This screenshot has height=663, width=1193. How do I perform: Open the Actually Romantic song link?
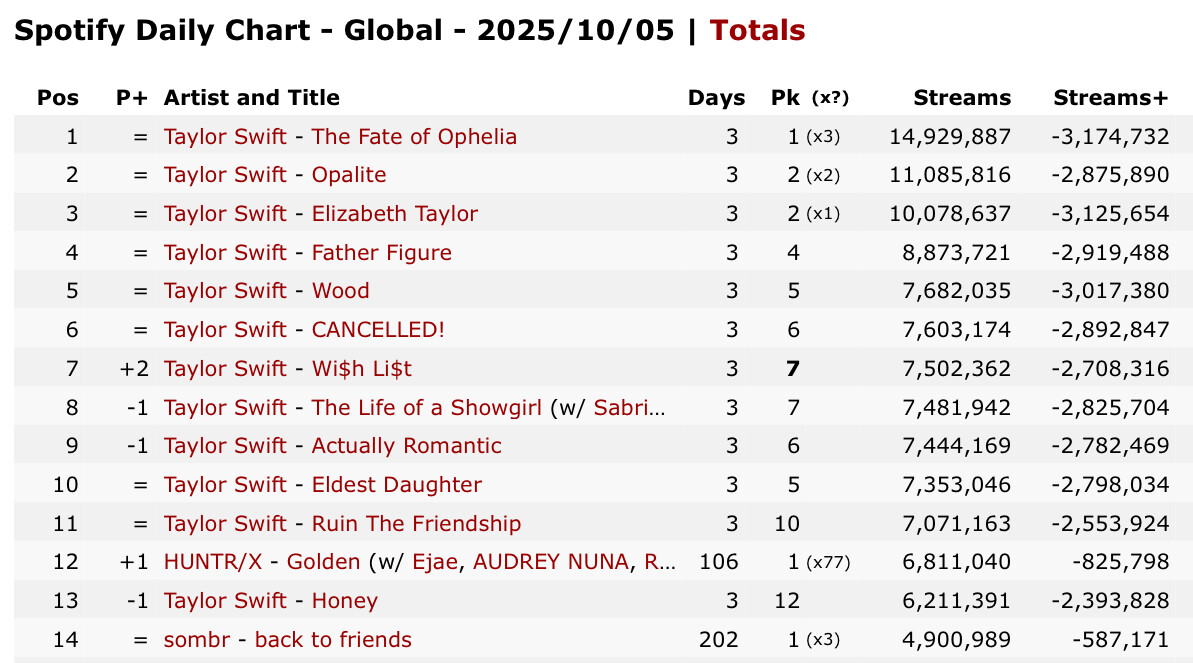[x=406, y=446]
